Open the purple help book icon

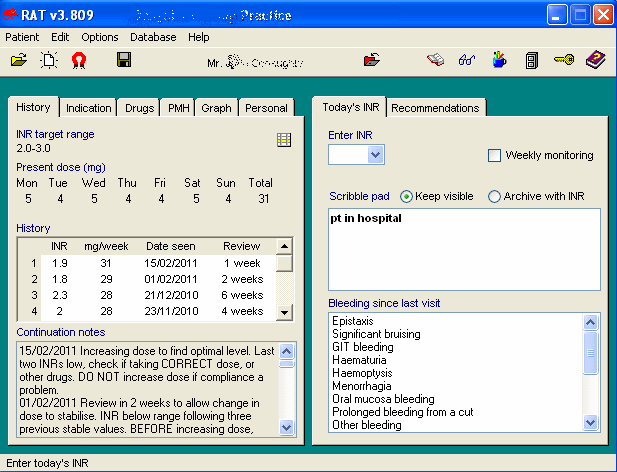pyautogui.click(x=595, y=60)
